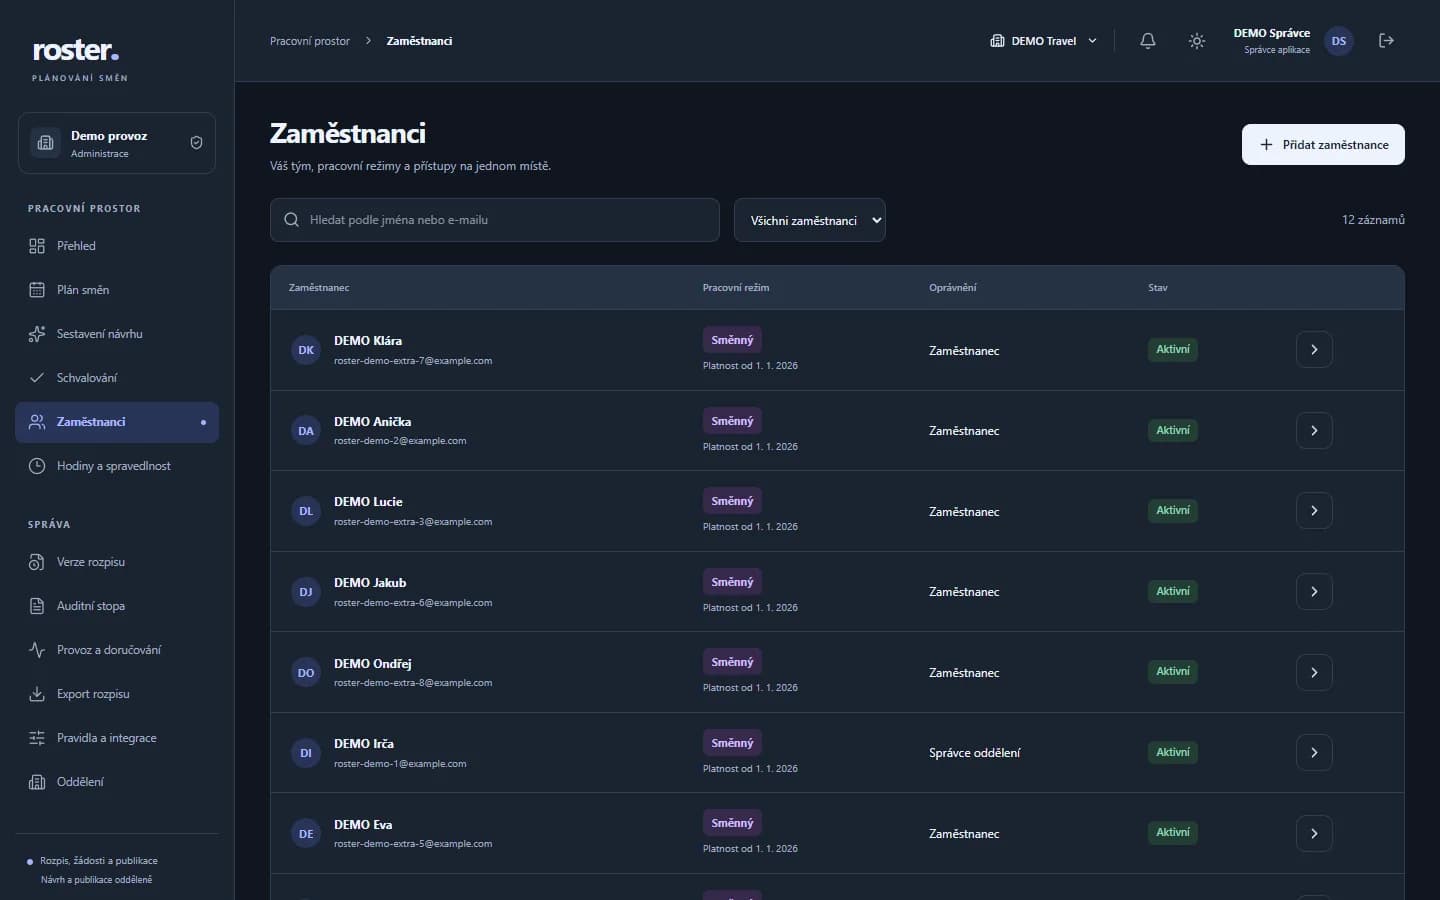Click the Sestavení návrhu sparkle icon
1440x900 pixels.
coord(37,334)
